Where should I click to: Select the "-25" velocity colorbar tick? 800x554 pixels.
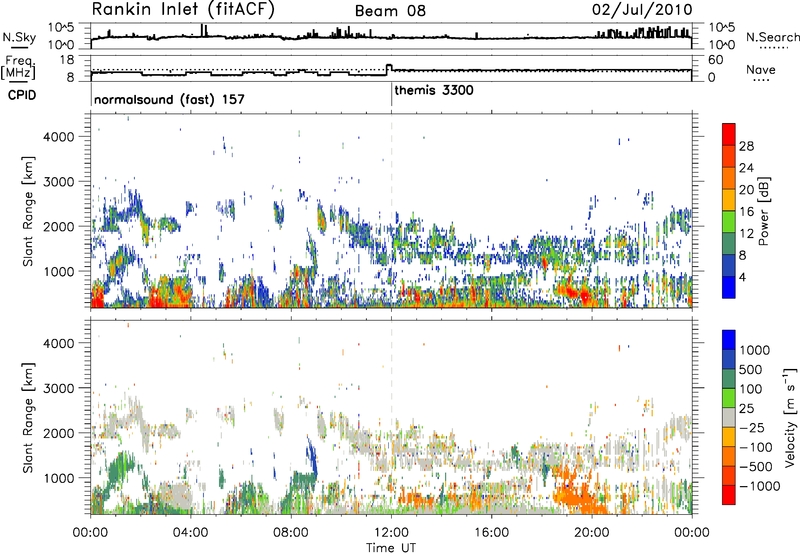[751, 428]
